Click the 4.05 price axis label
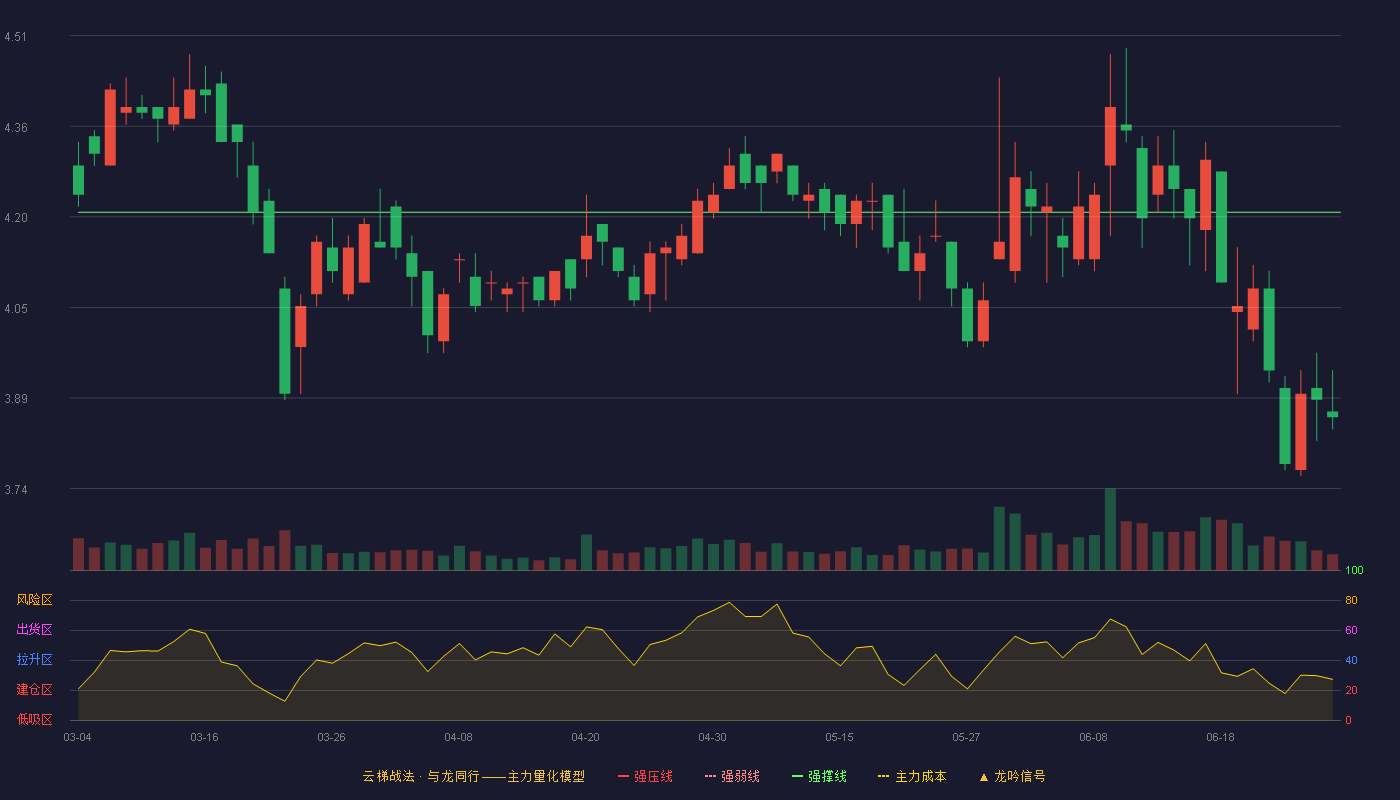The height and width of the screenshot is (800, 1400). 15,309
